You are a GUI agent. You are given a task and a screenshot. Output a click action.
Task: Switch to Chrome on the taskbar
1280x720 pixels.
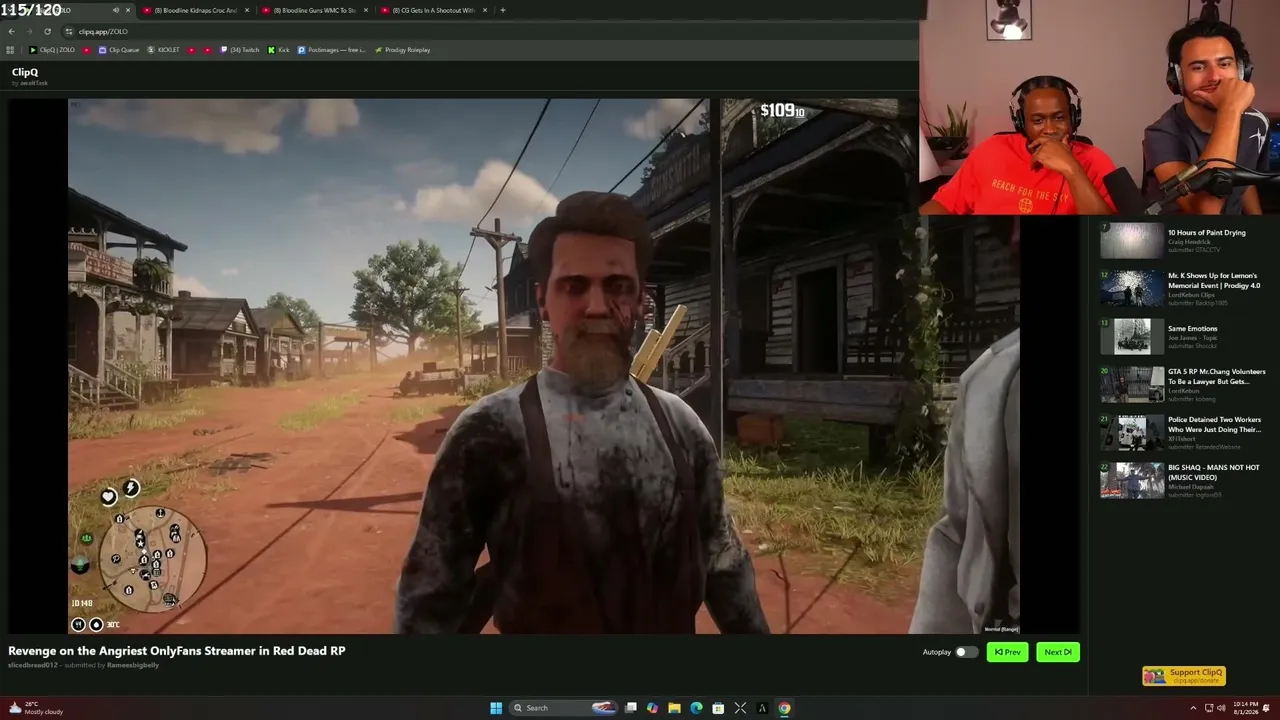coord(784,708)
